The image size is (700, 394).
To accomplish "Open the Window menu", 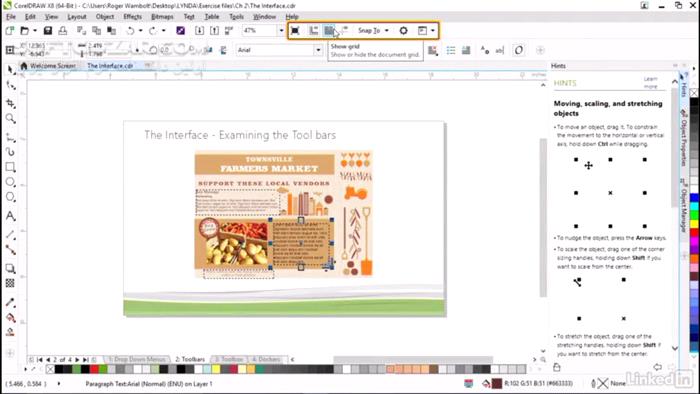I will [265, 17].
